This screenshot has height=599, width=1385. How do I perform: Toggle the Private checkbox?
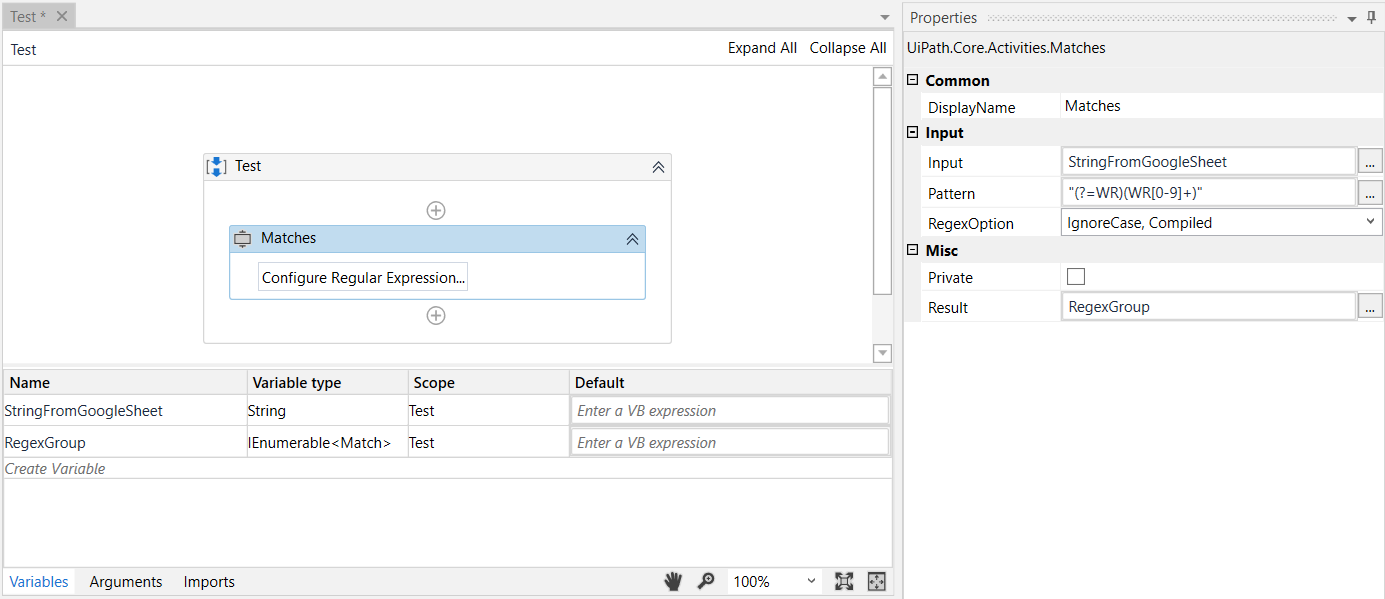coord(1076,277)
